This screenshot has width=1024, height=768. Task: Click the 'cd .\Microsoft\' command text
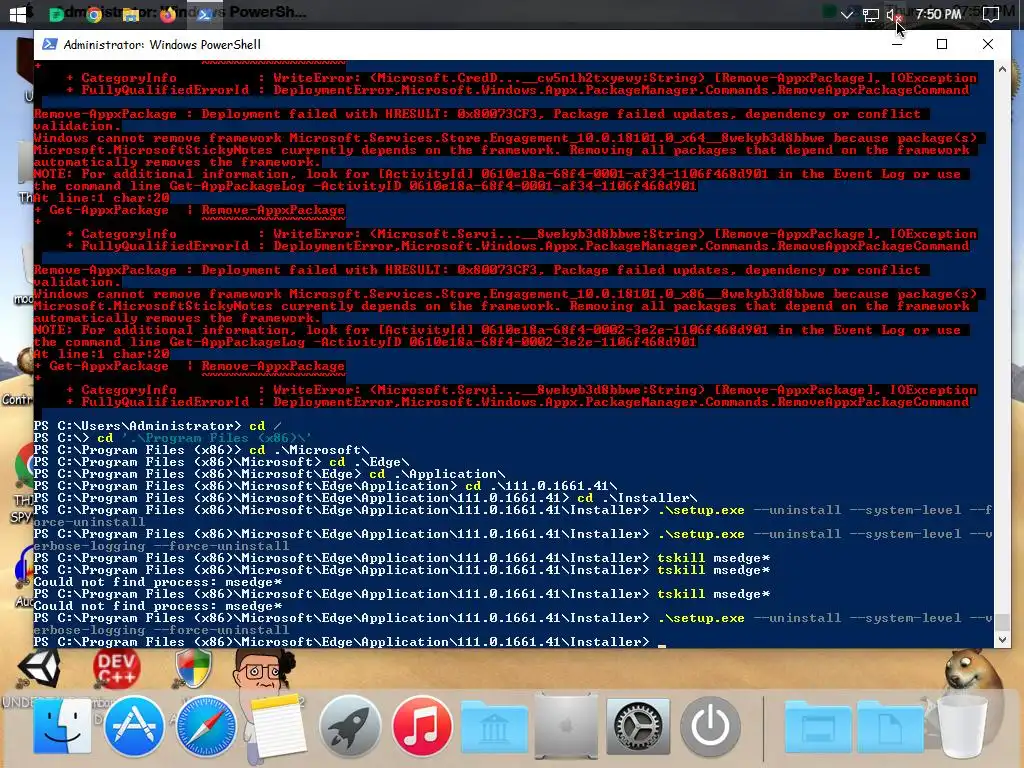point(310,450)
